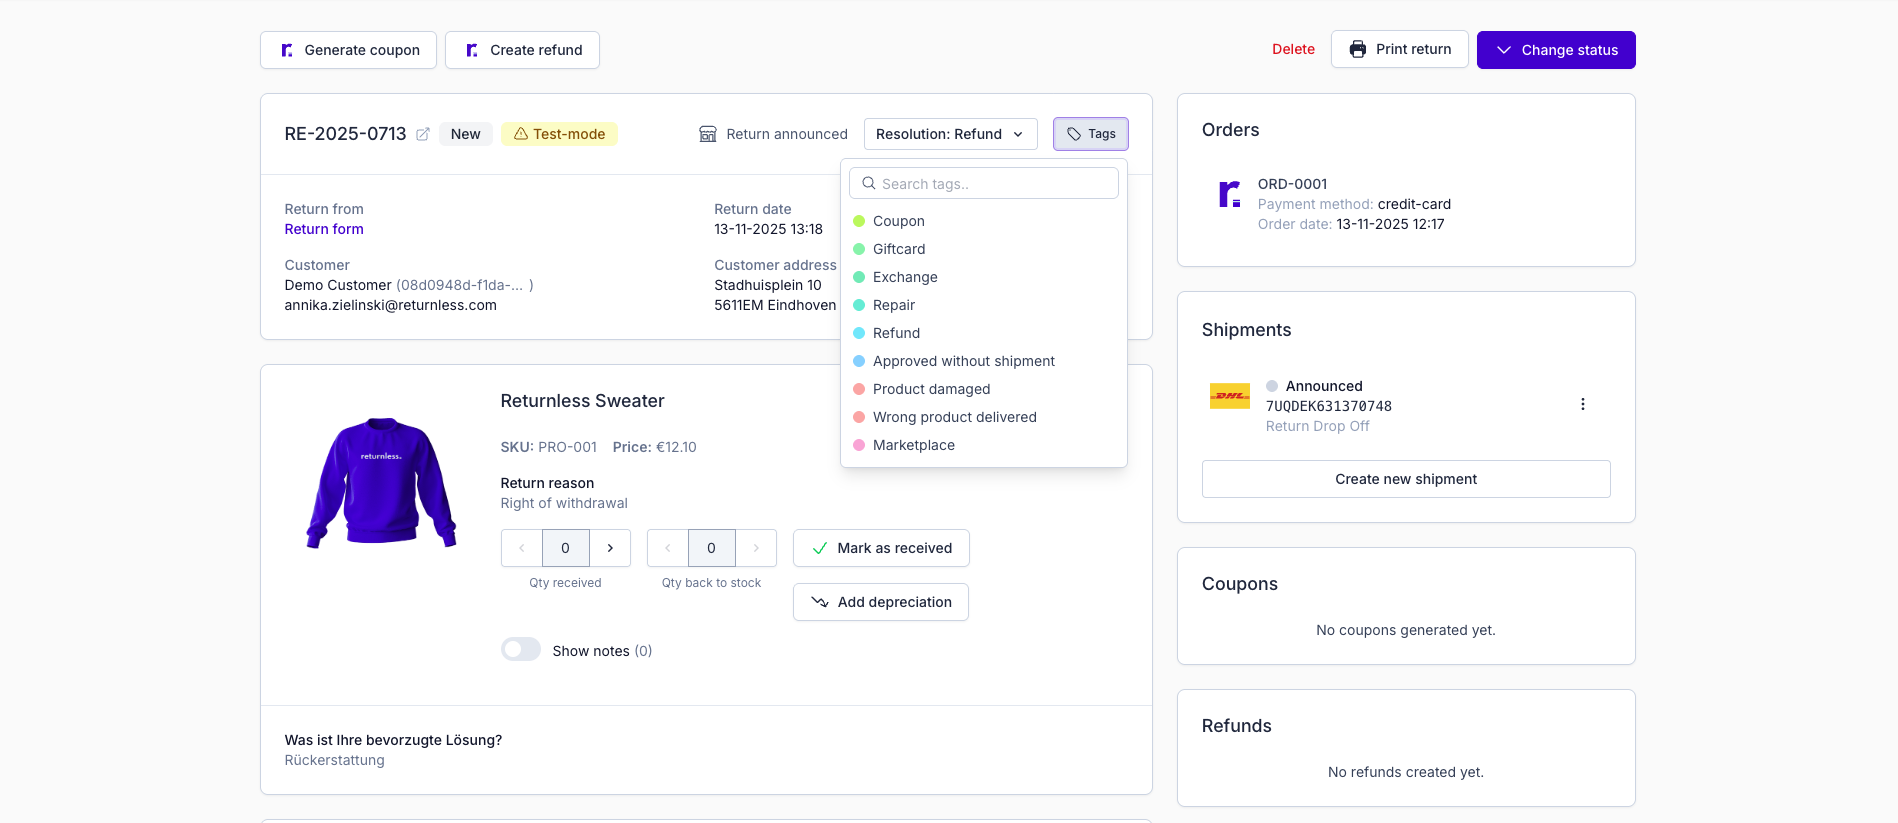Click the Print return button
This screenshot has width=1898, height=823.
click(x=1399, y=49)
